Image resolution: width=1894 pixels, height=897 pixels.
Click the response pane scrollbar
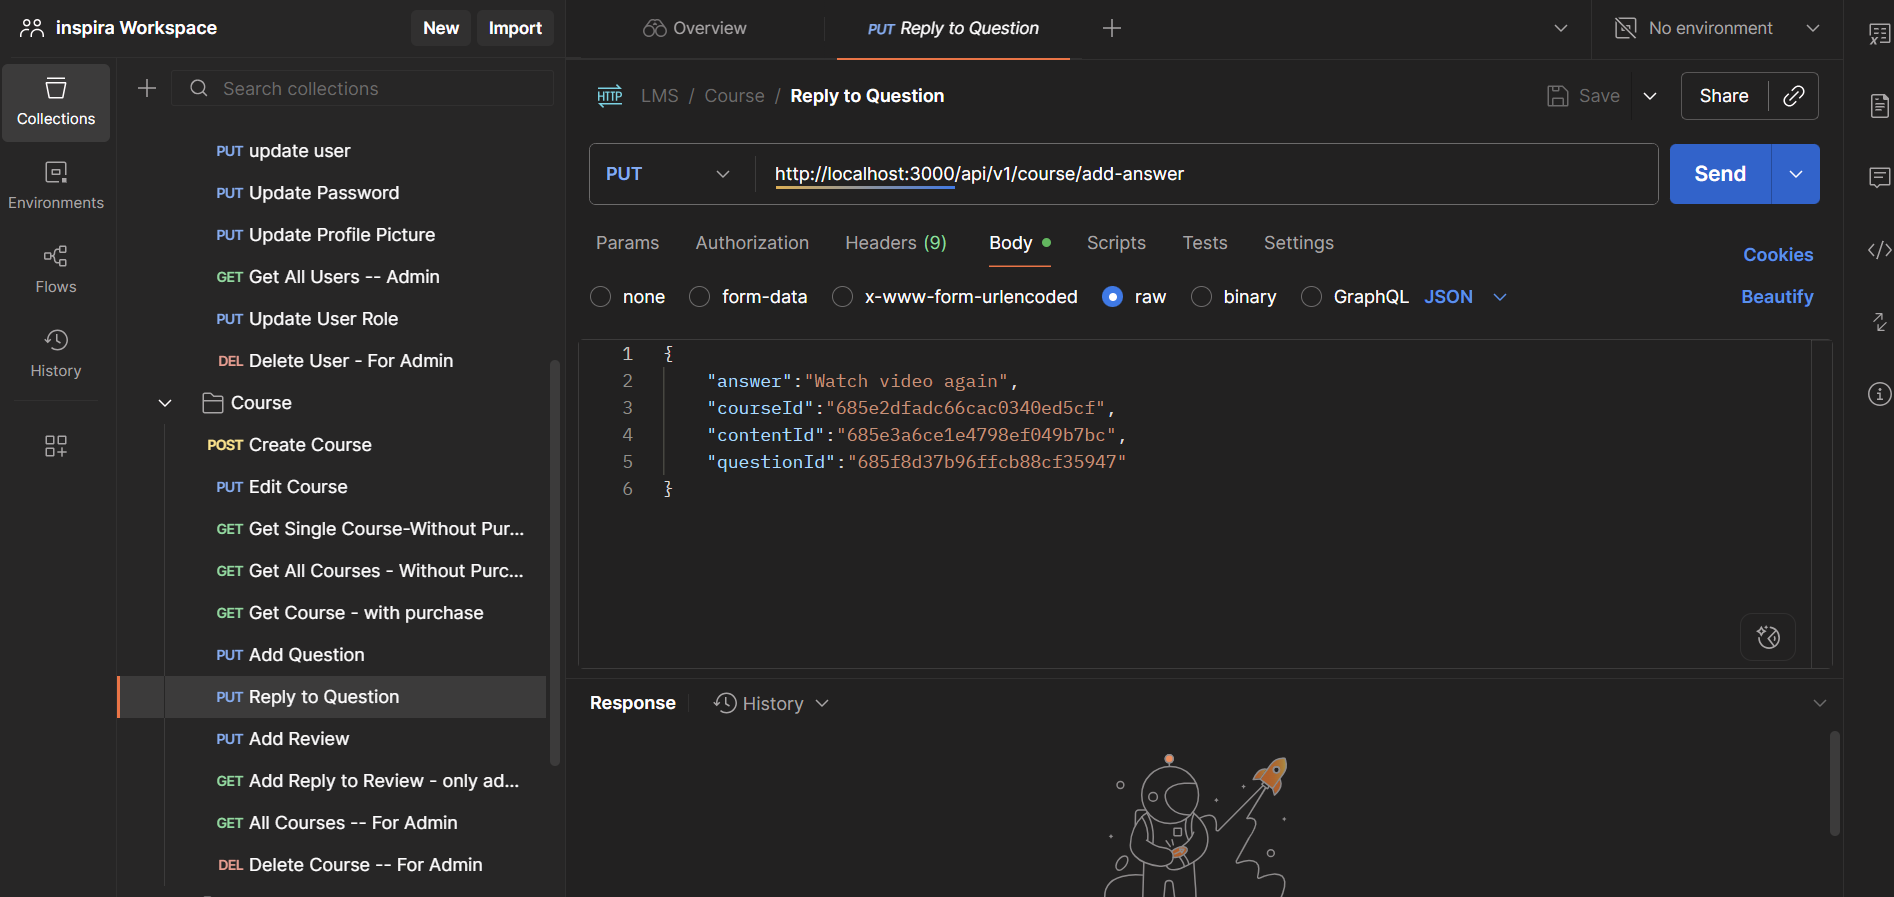(x=1834, y=783)
